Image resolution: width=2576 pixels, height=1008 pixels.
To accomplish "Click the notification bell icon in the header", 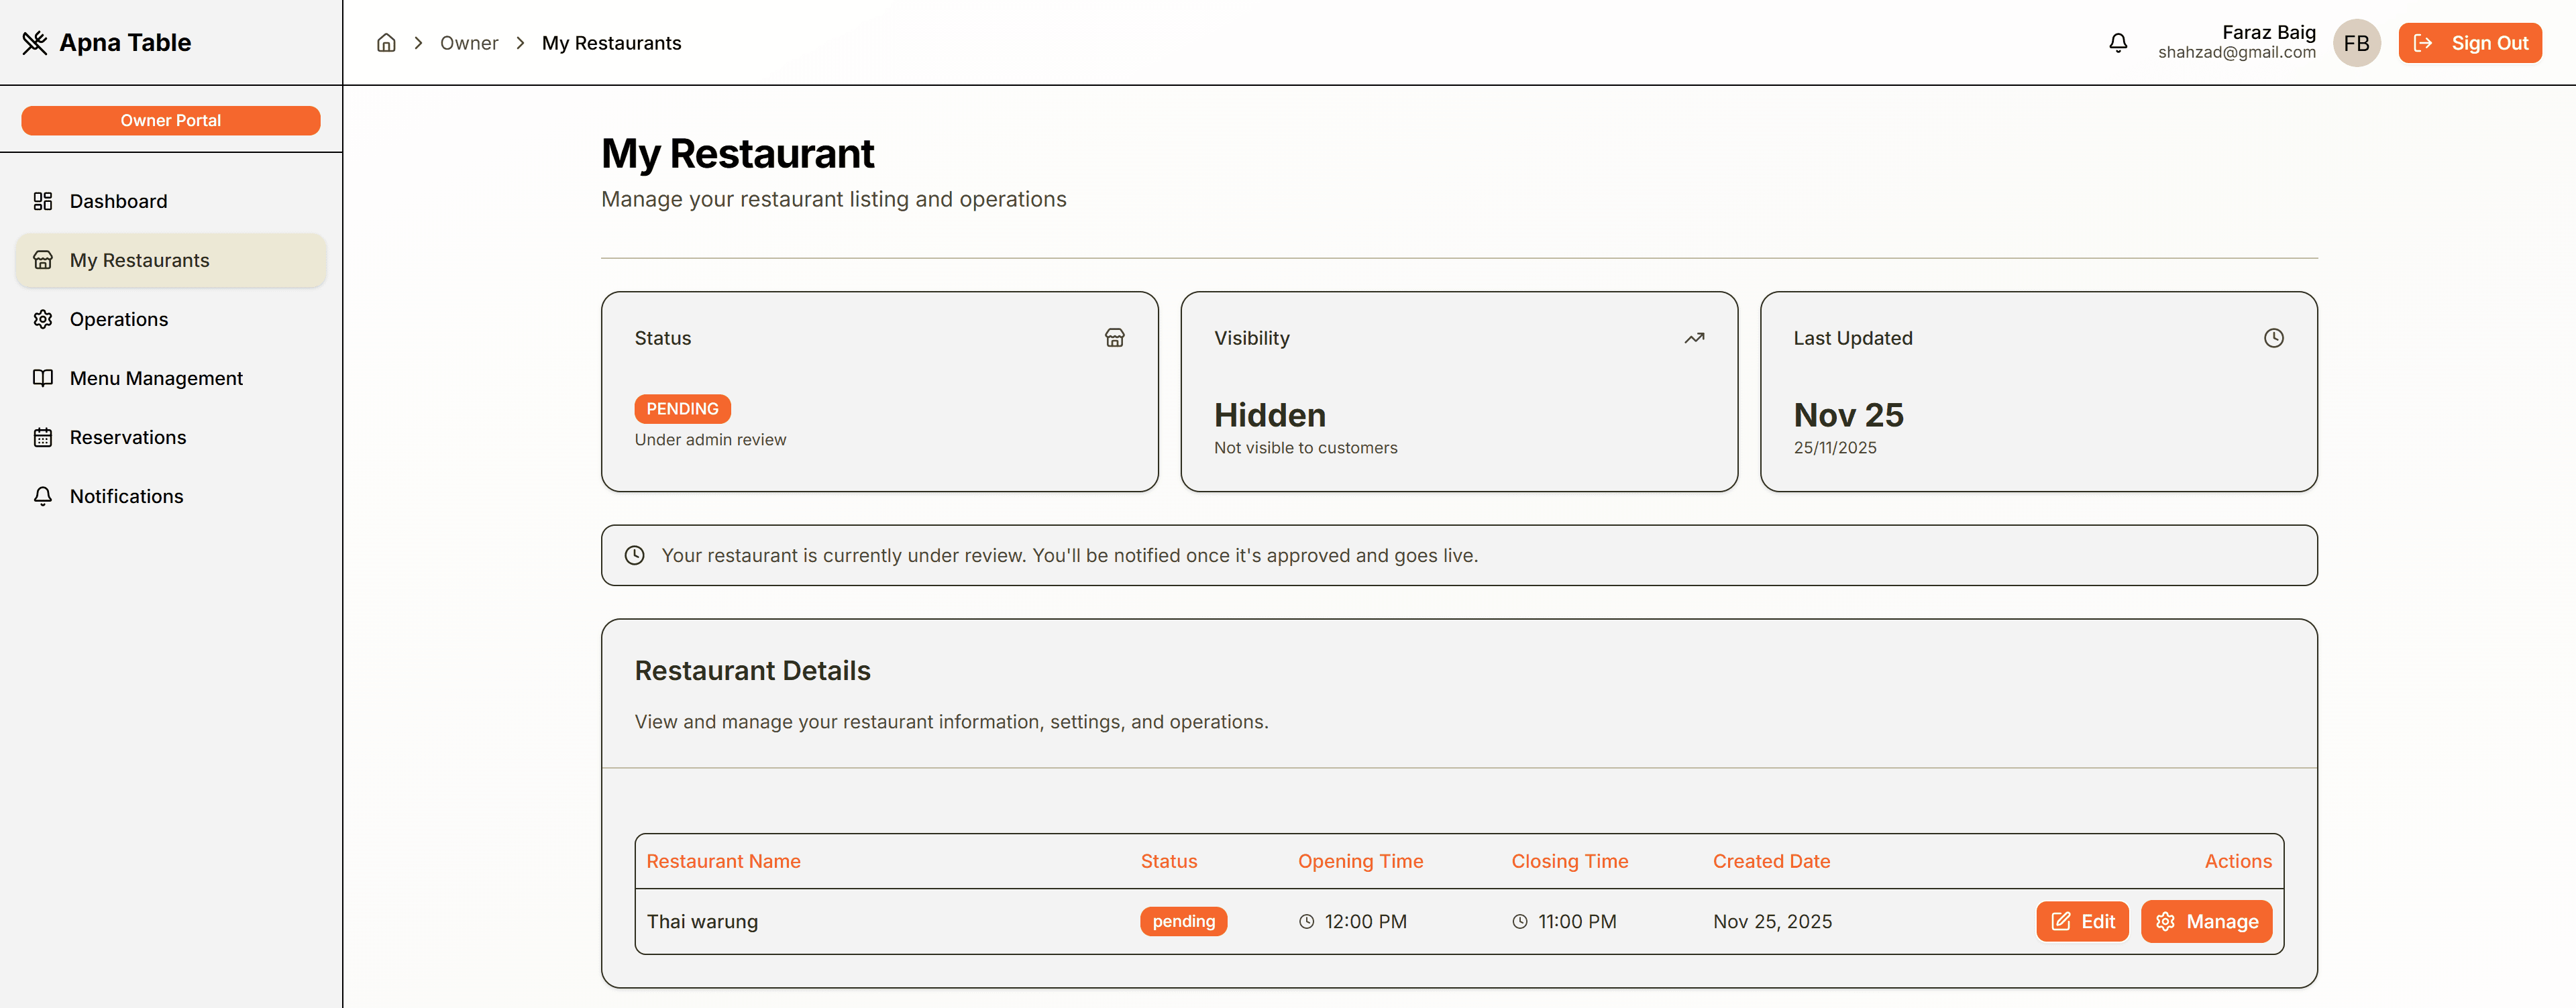I will pyautogui.click(x=2118, y=43).
